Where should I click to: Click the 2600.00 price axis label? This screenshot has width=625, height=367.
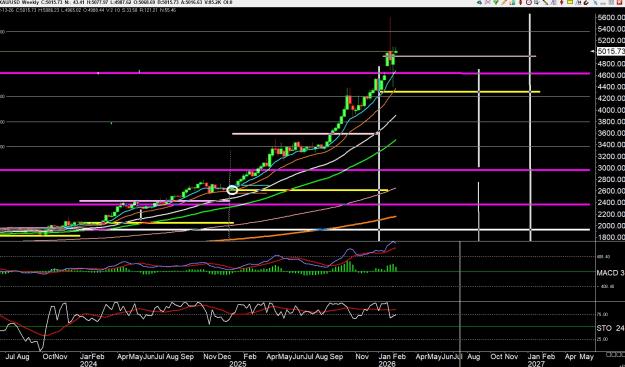tap(611, 191)
